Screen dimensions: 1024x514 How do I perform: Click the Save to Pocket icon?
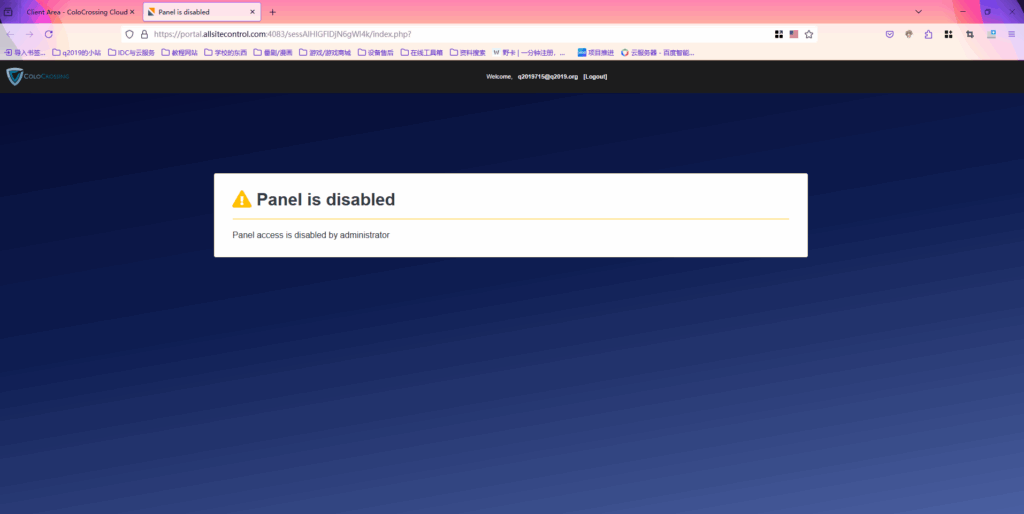coord(889,34)
